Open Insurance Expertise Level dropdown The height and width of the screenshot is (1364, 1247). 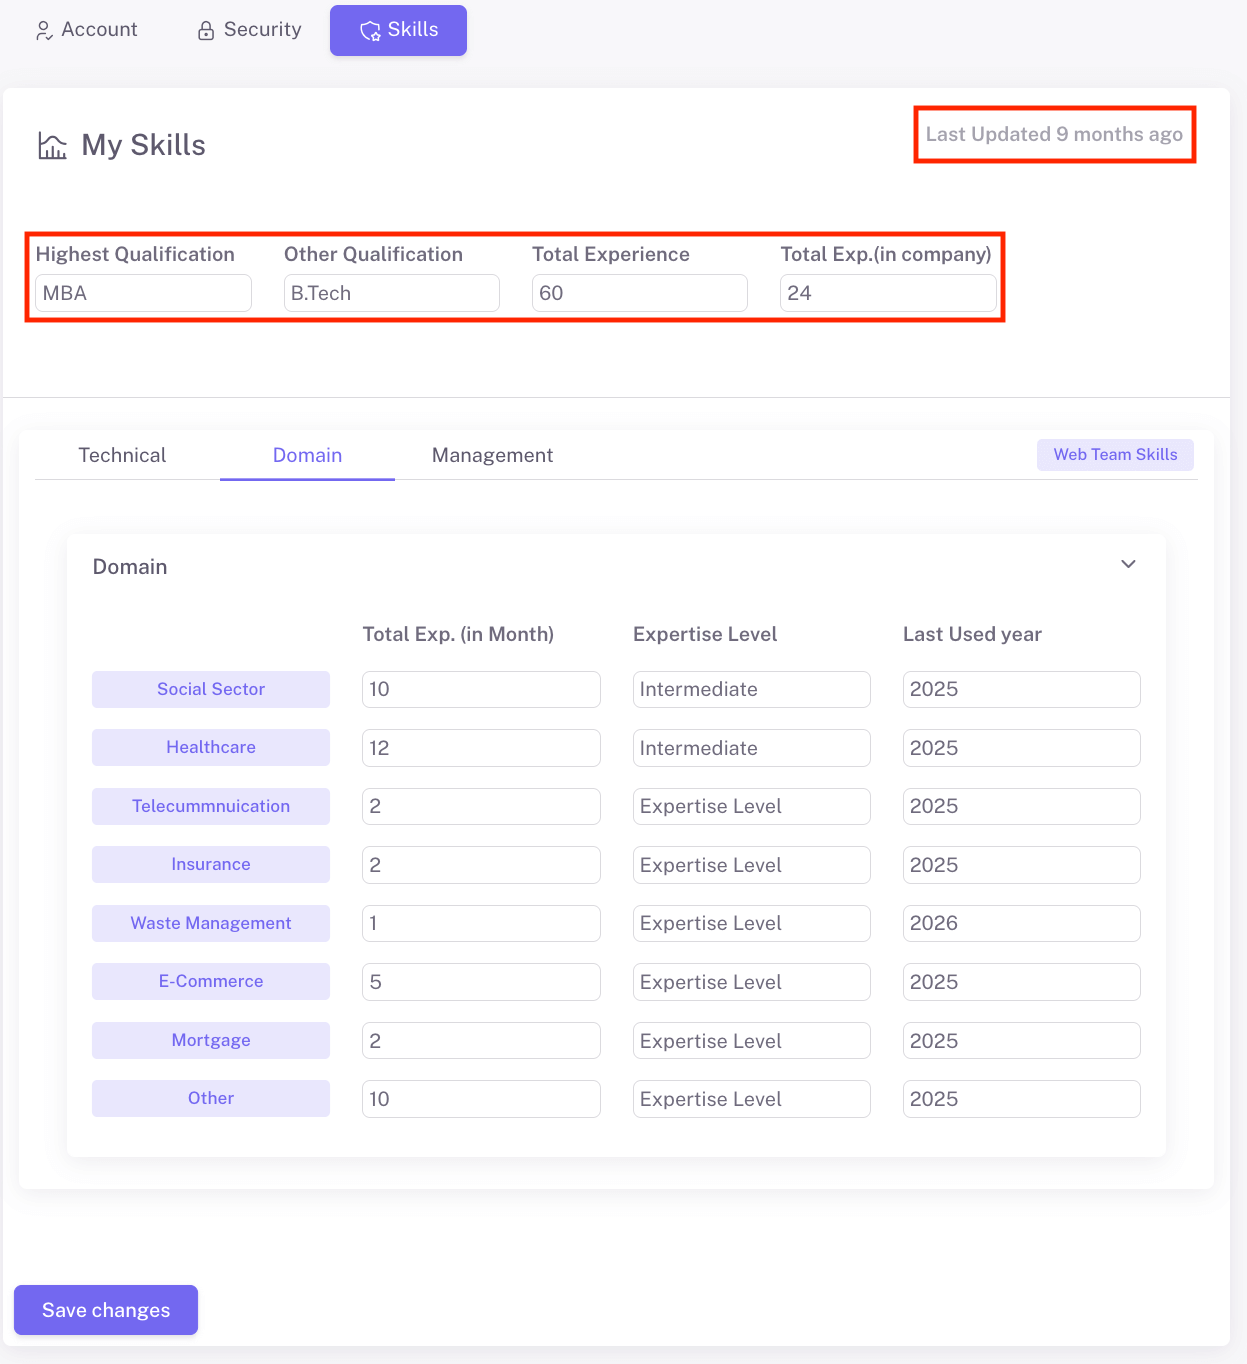tap(751, 865)
